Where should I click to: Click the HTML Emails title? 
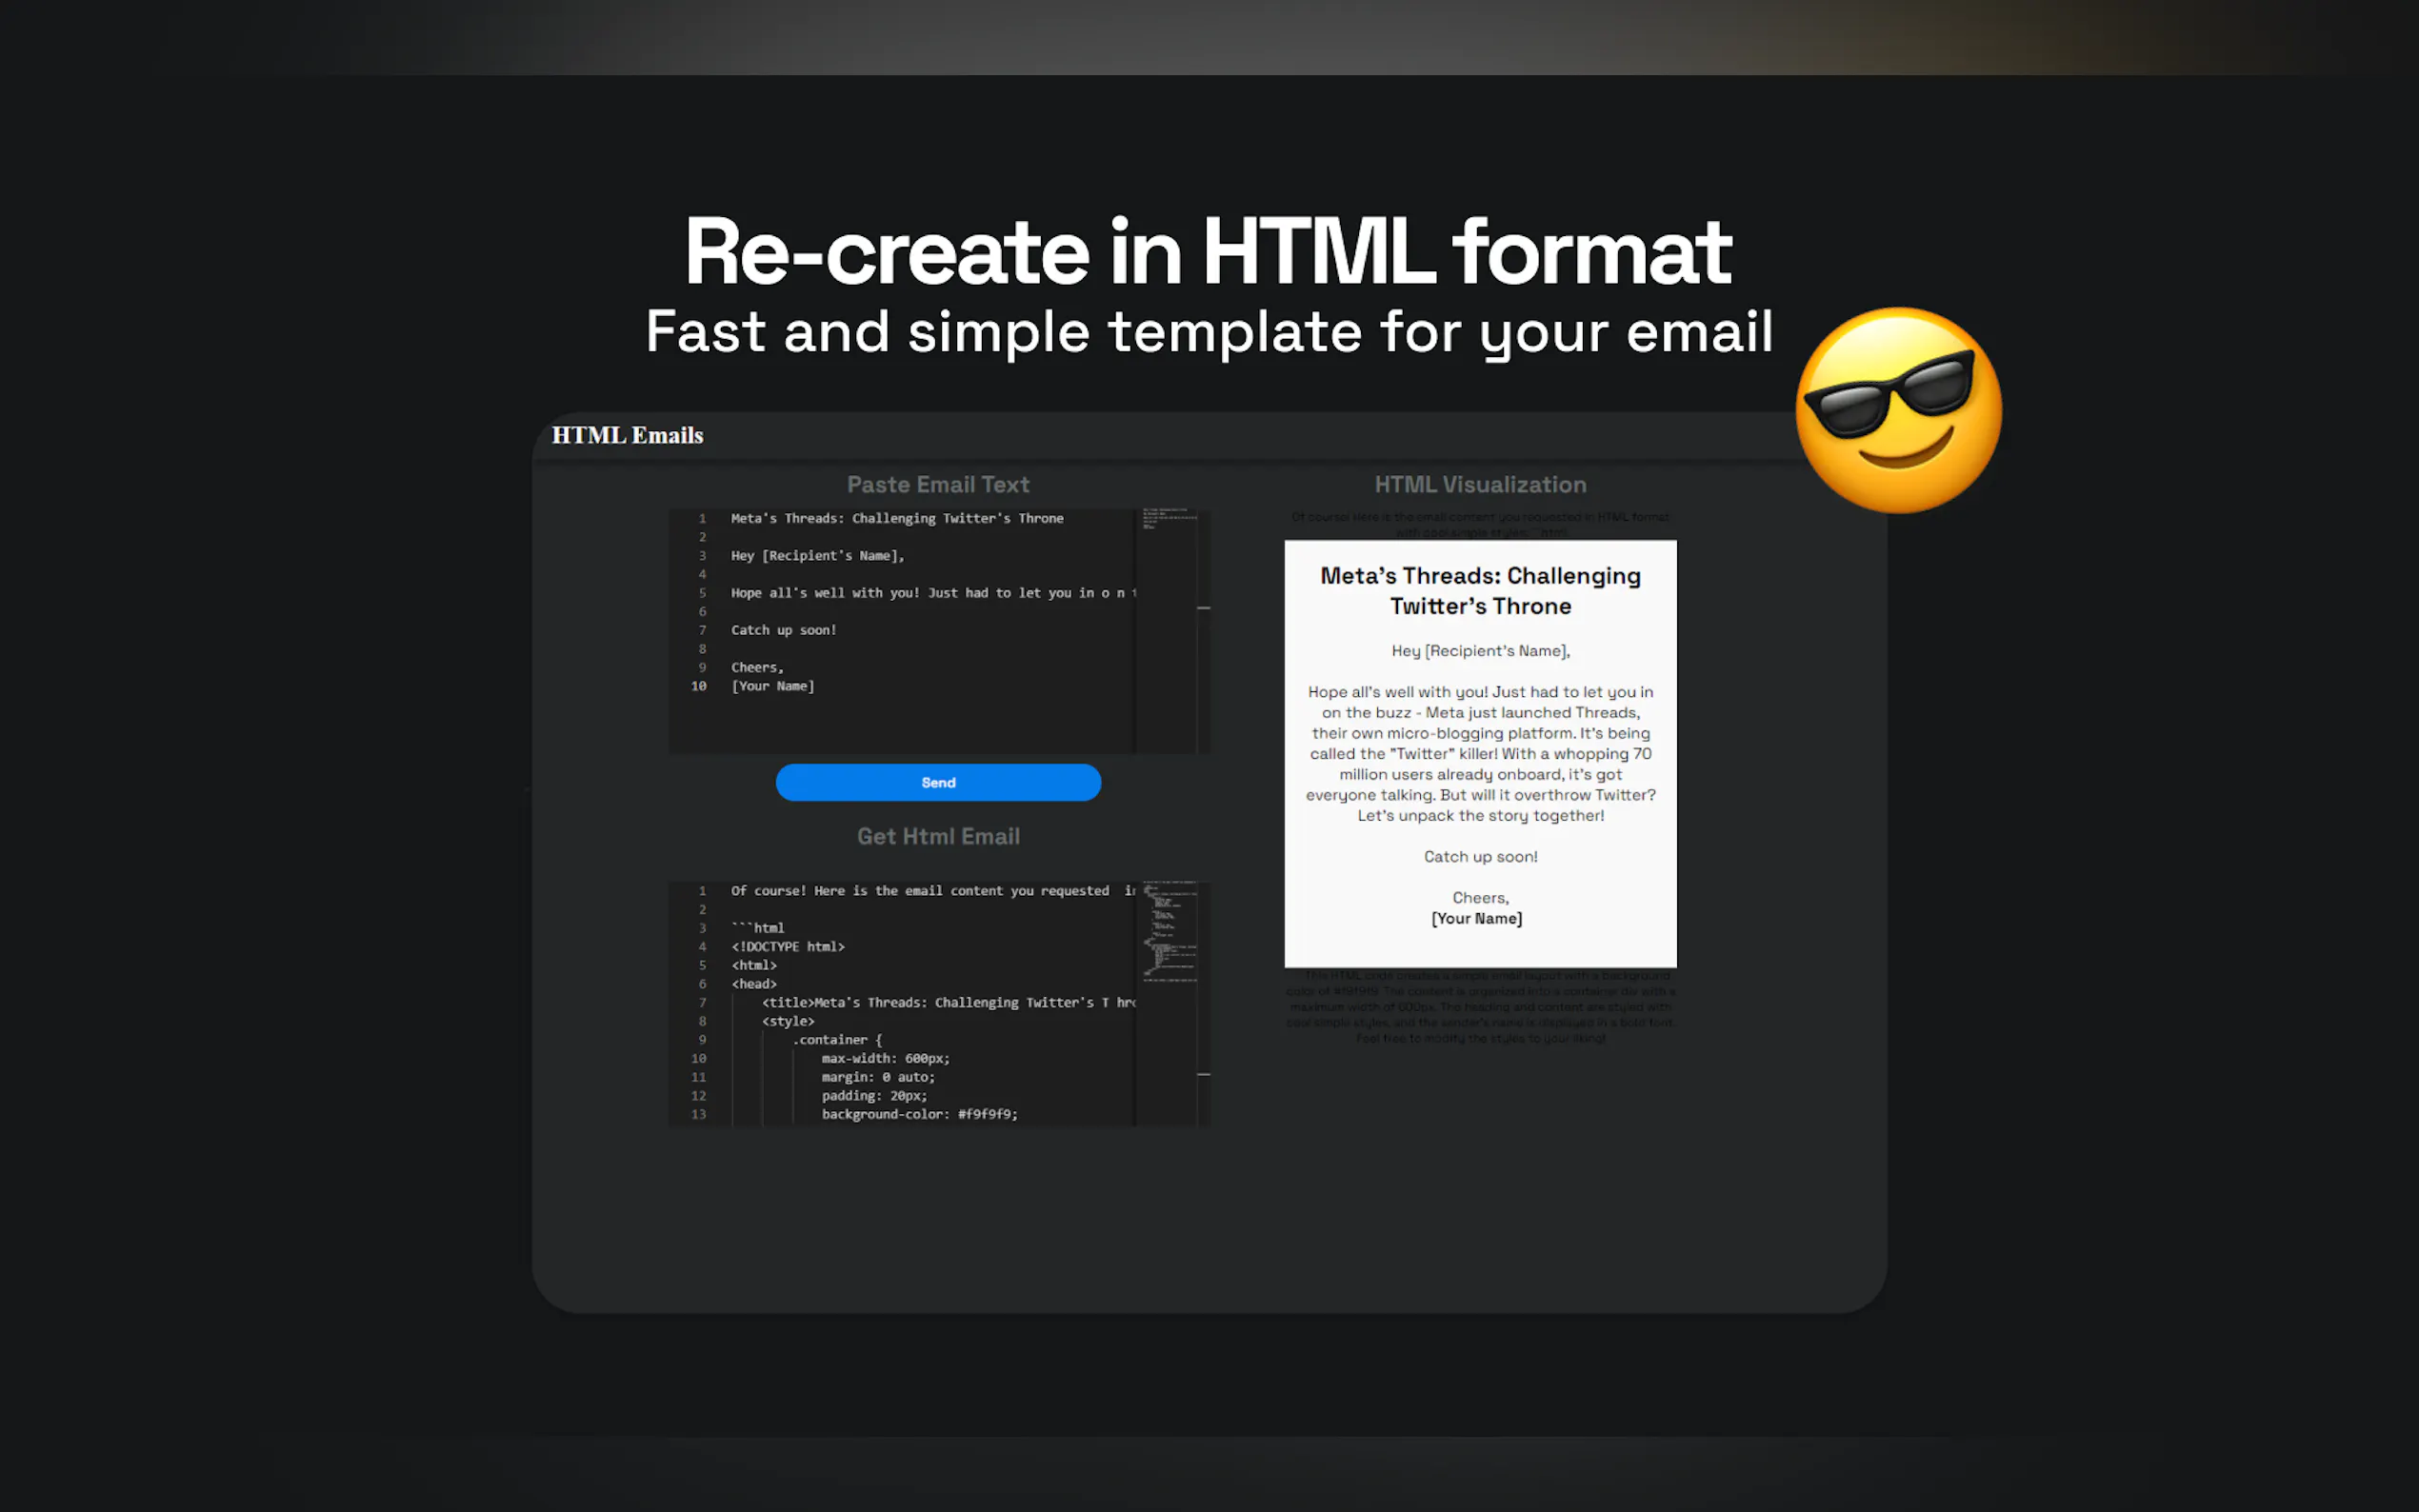pos(627,435)
